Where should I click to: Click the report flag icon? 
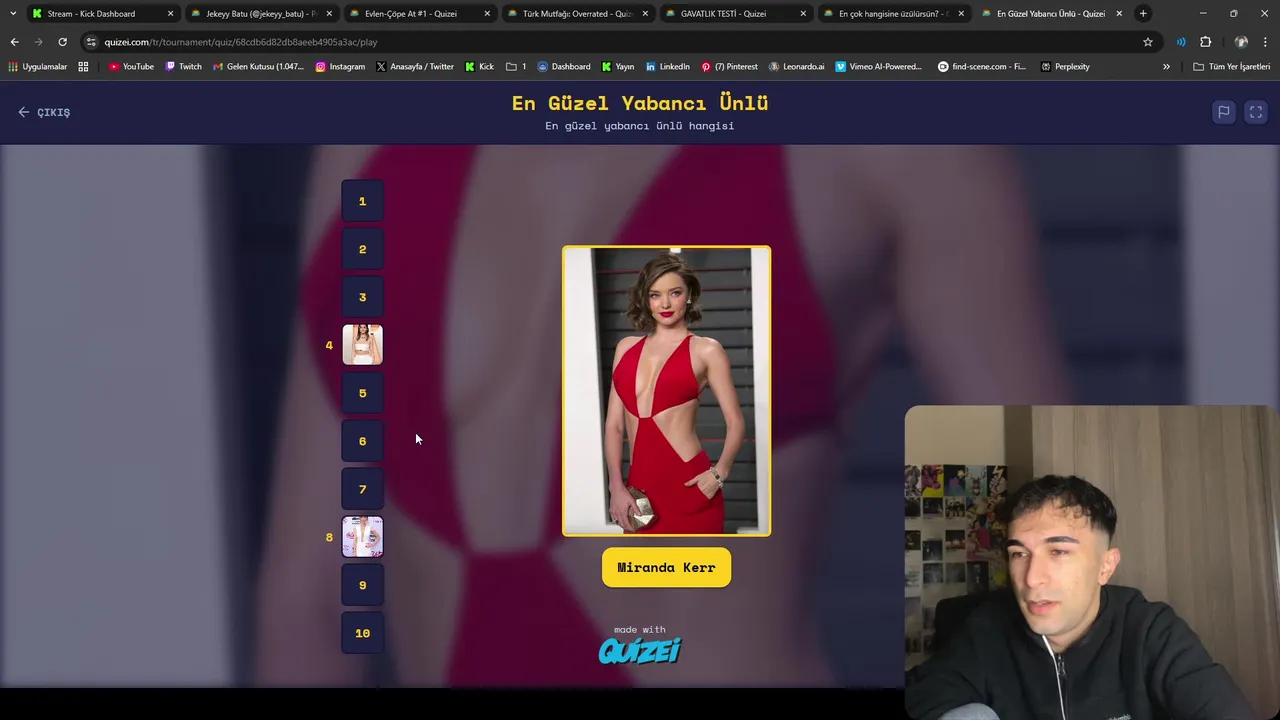tap(1223, 112)
